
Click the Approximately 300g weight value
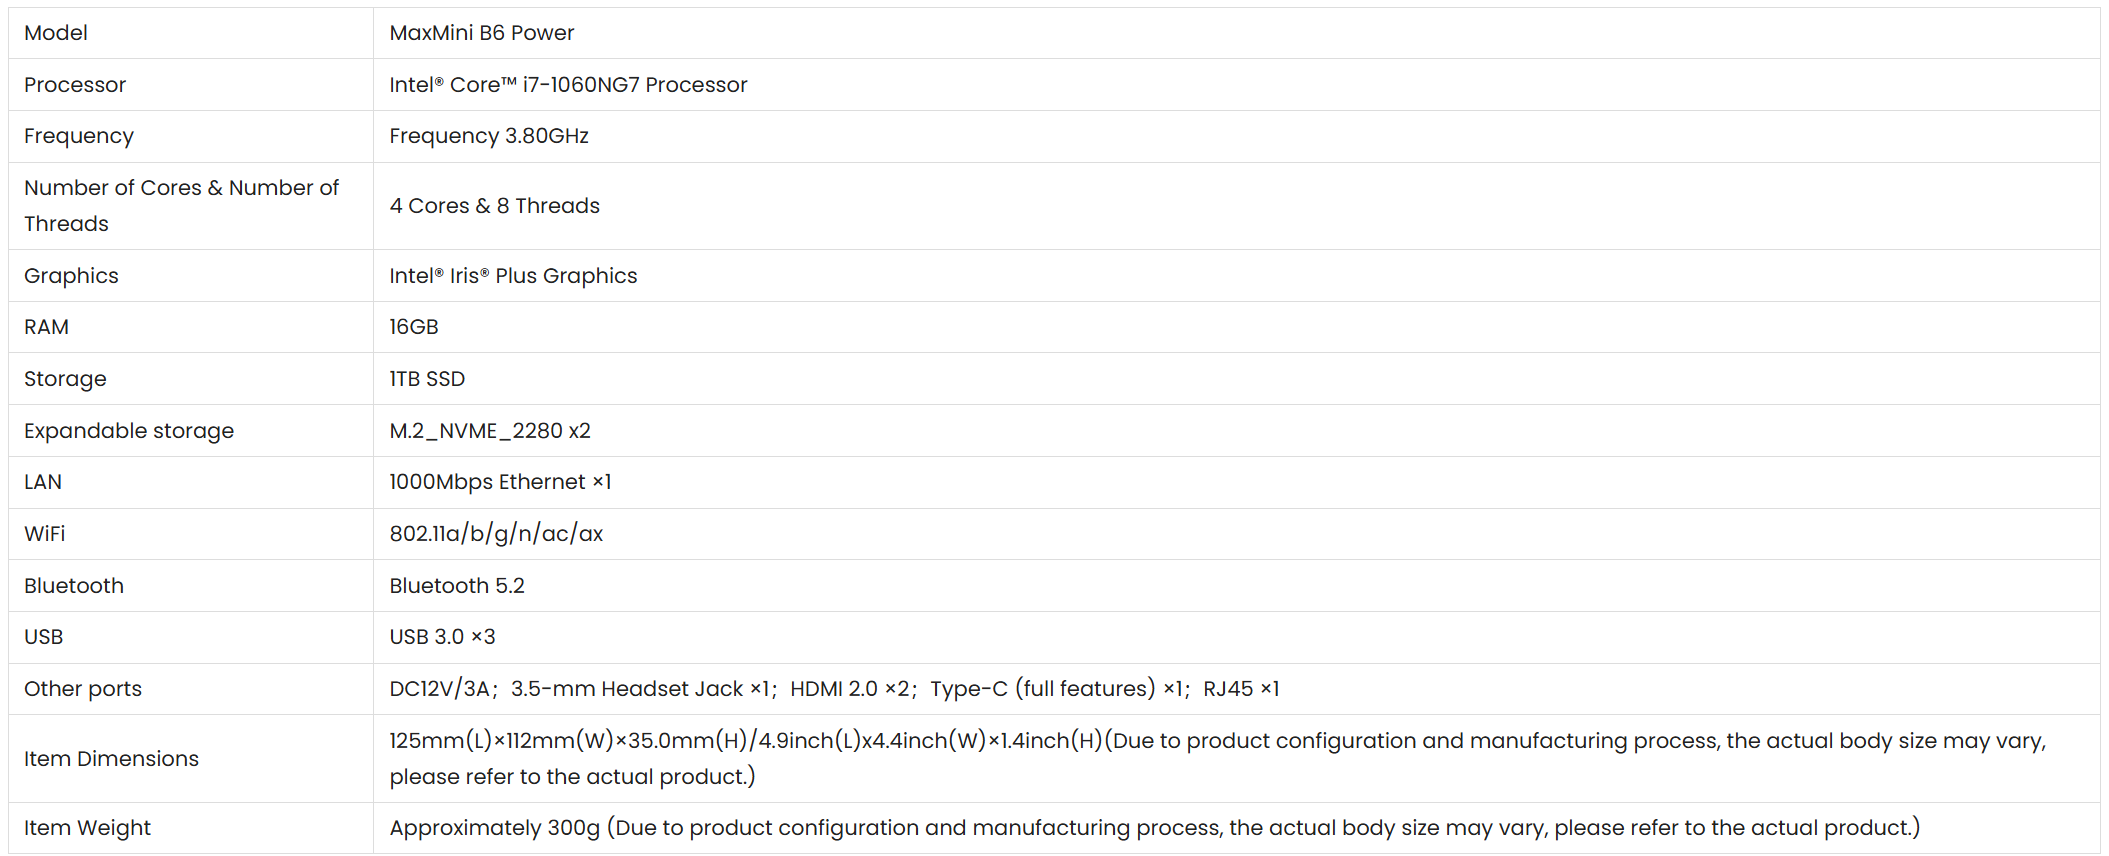[x=1155, y=828]
